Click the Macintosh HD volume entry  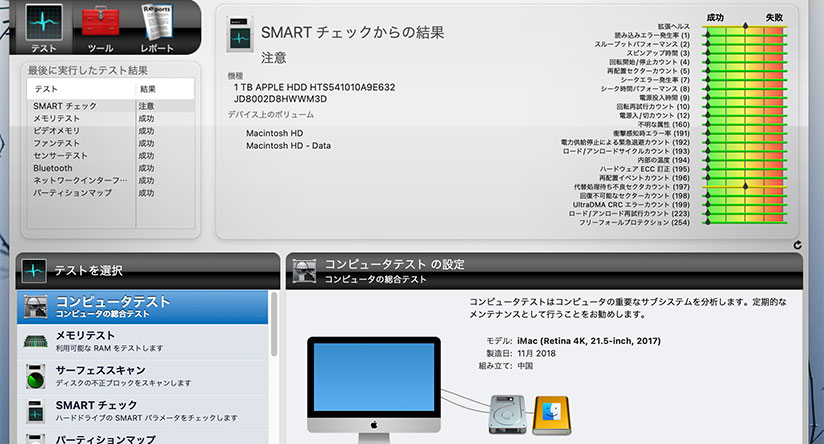point(274,133)
